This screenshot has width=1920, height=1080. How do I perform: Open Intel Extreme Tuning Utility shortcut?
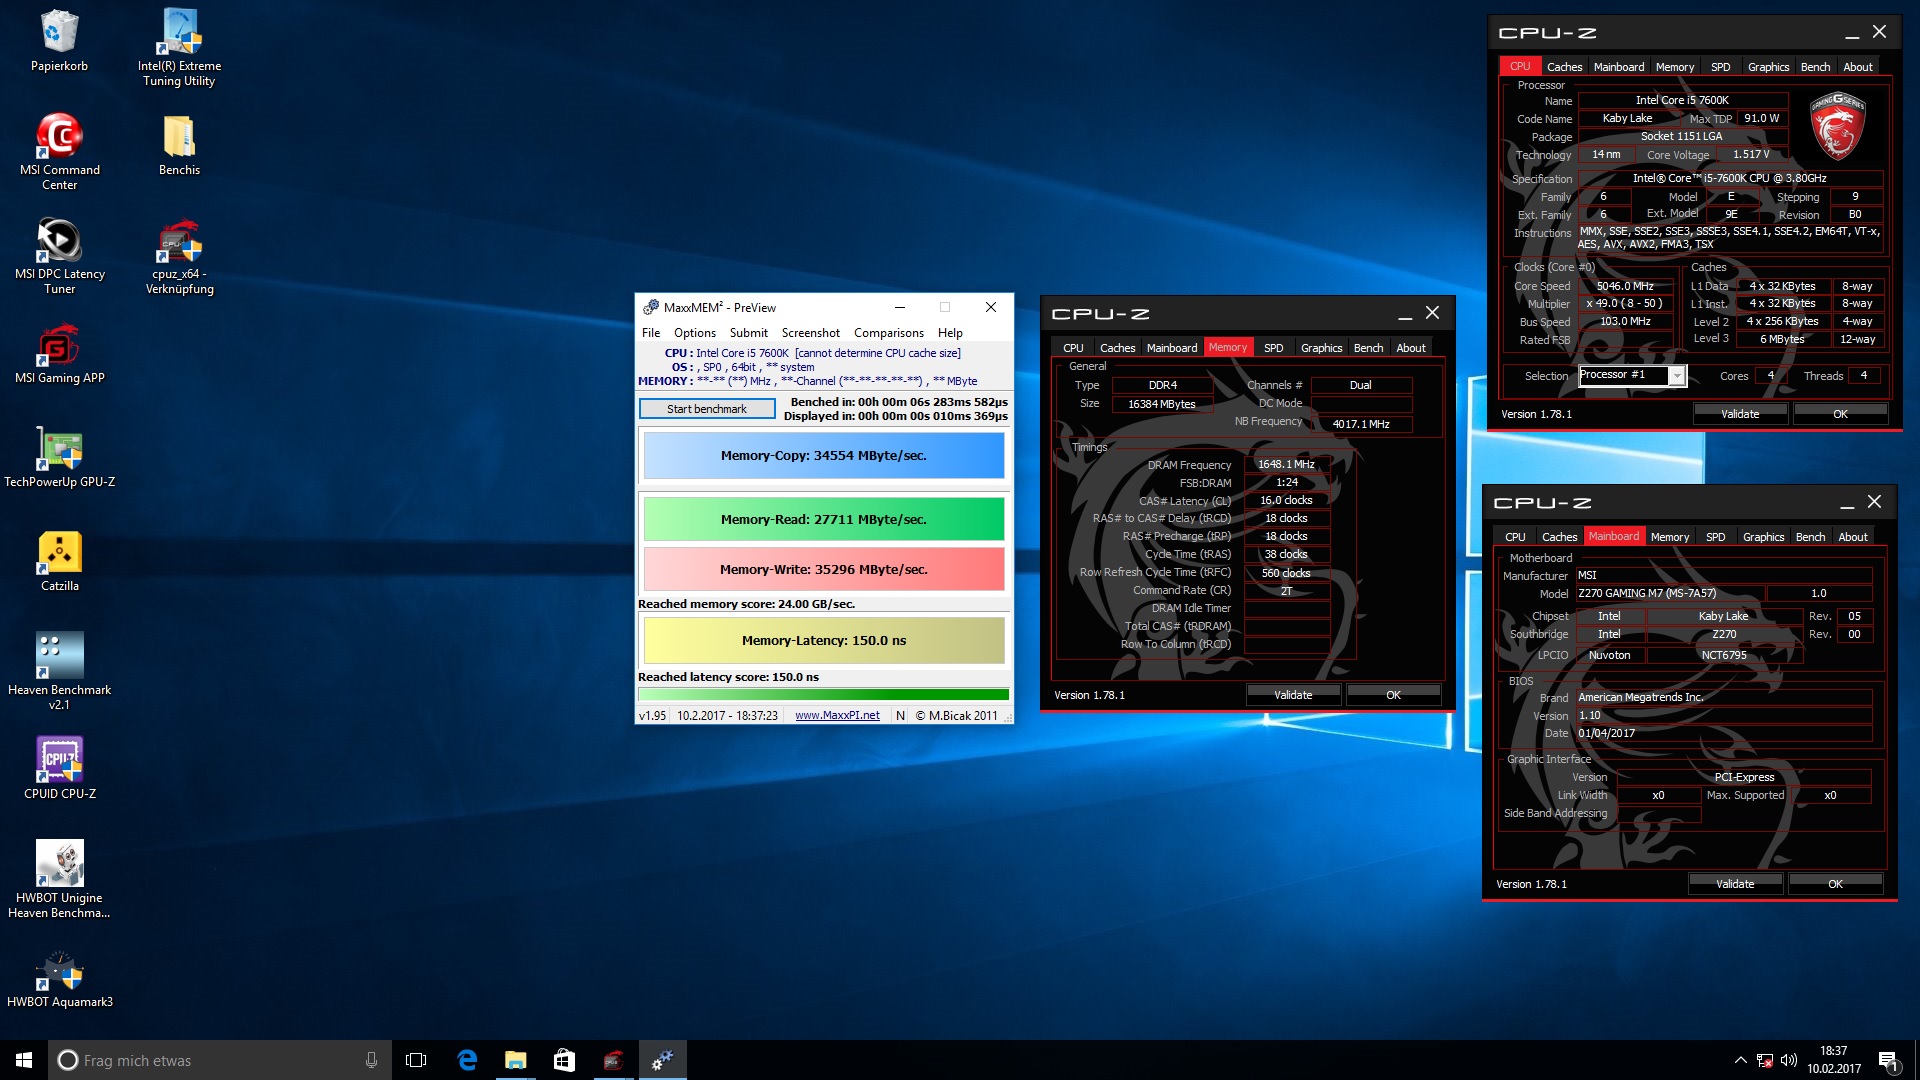coord(179,48)
